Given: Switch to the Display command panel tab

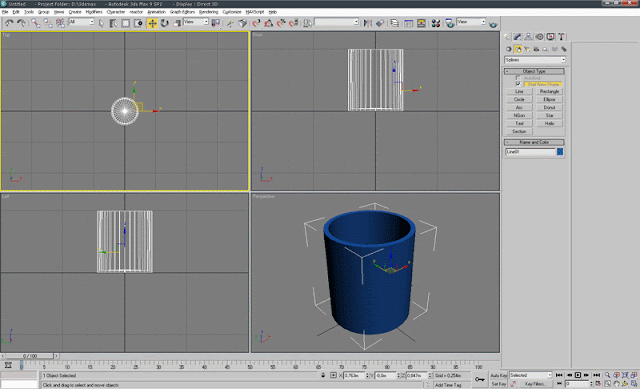Looking at the screenshot, I should coord(551,37).
